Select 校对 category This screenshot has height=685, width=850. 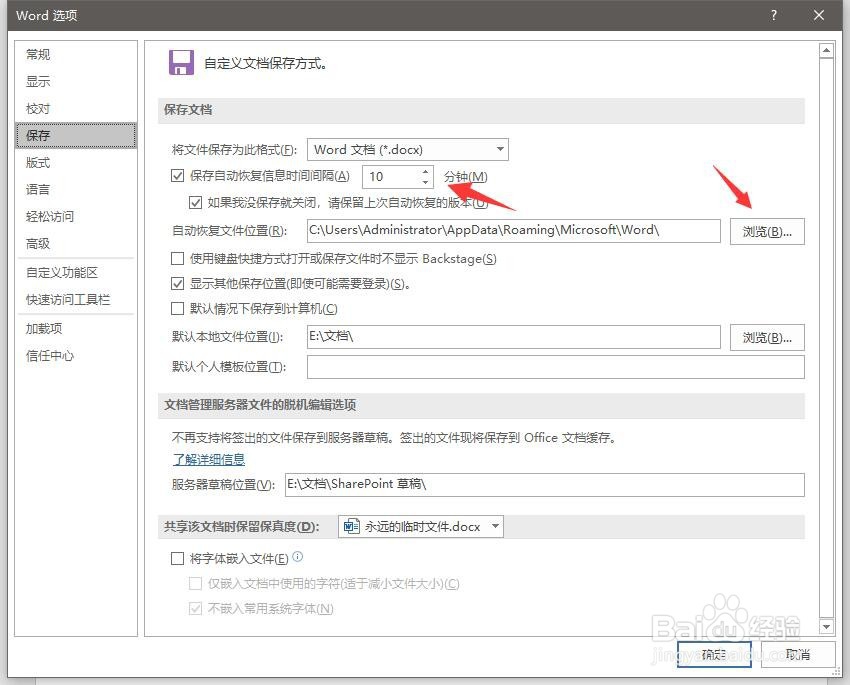coord(76,108)
